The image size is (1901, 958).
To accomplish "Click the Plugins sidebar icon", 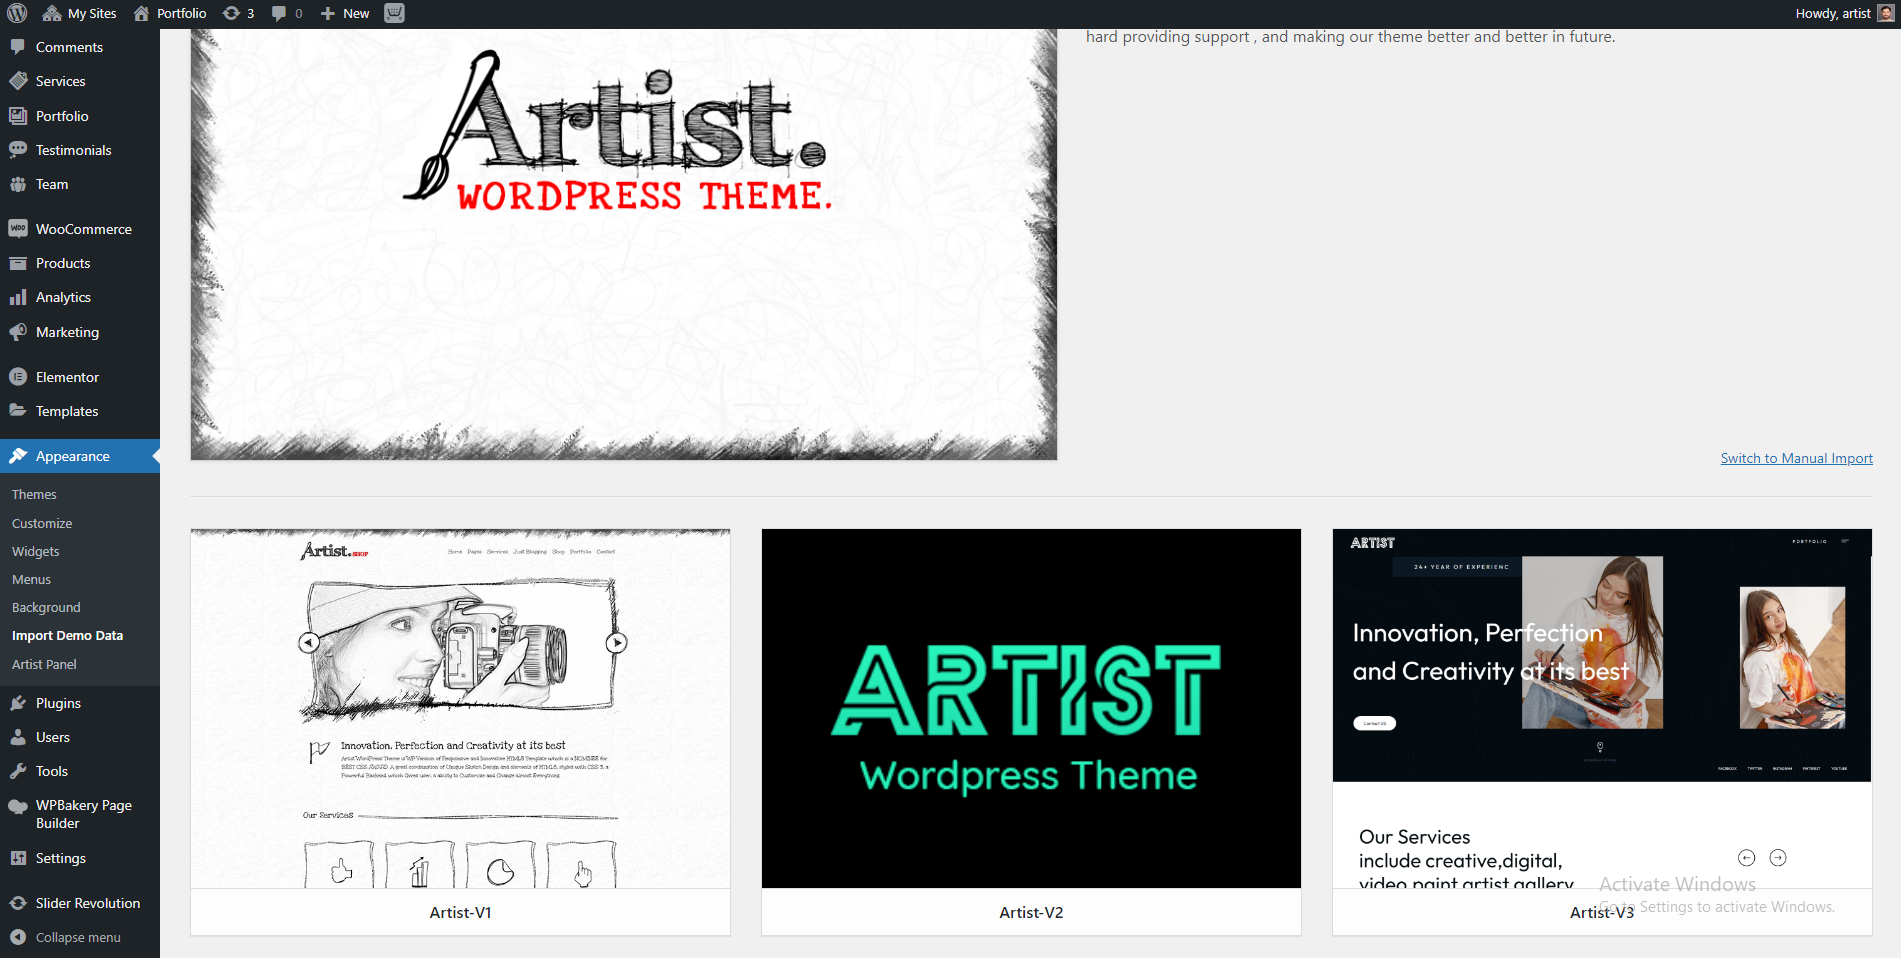I will point(18,703).
